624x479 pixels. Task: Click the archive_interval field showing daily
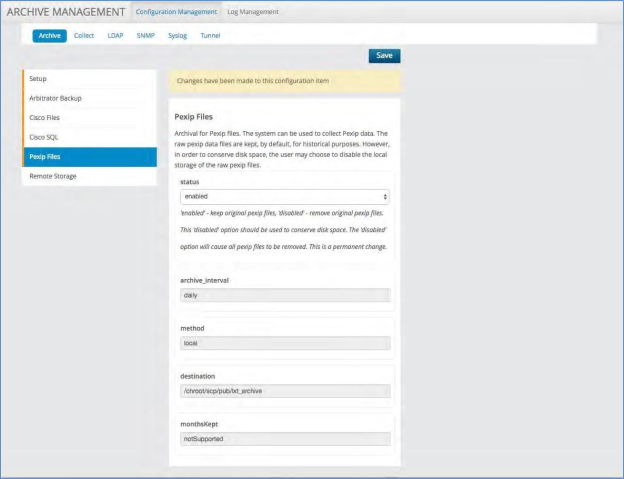click(x=284, y=296)
